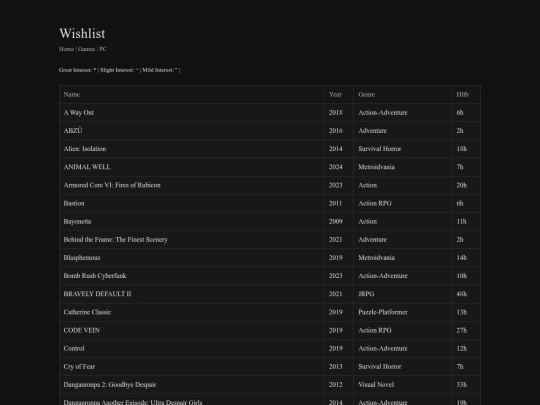
Task: Select Danganronpa 2: Goodbye Despair
Action: coord(110,385)
